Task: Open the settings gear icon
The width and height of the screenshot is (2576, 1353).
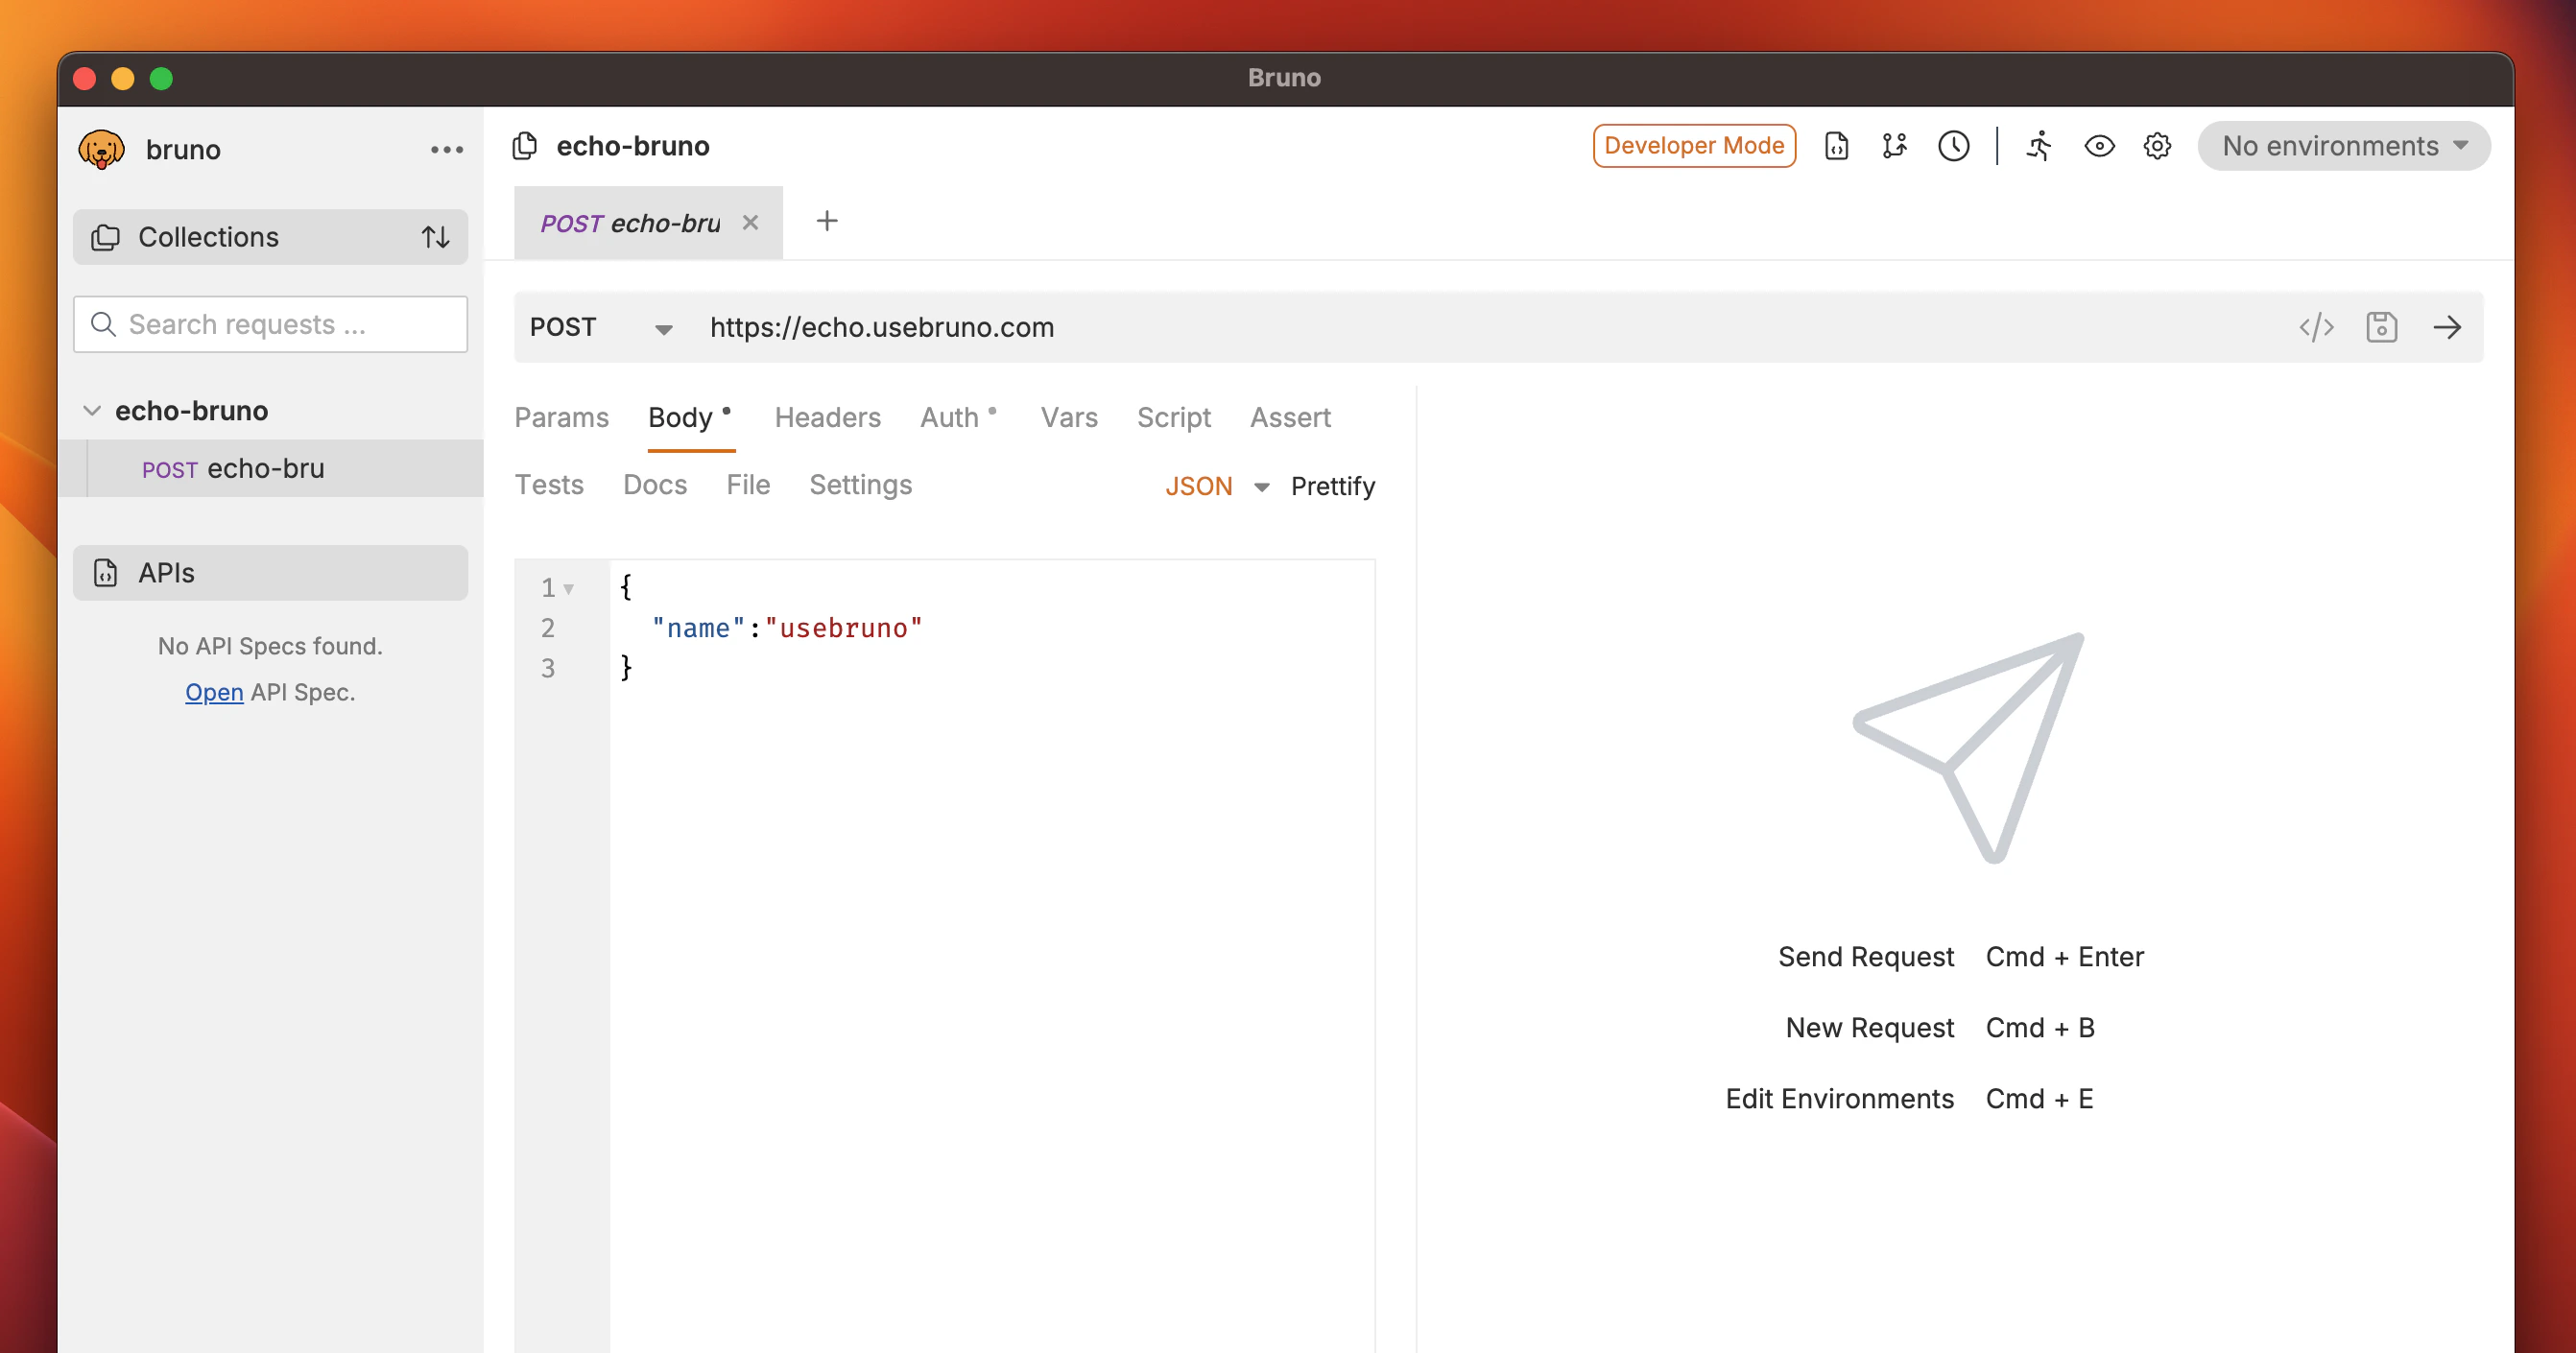Action: pyautogui.click(x=2157, y=146)
